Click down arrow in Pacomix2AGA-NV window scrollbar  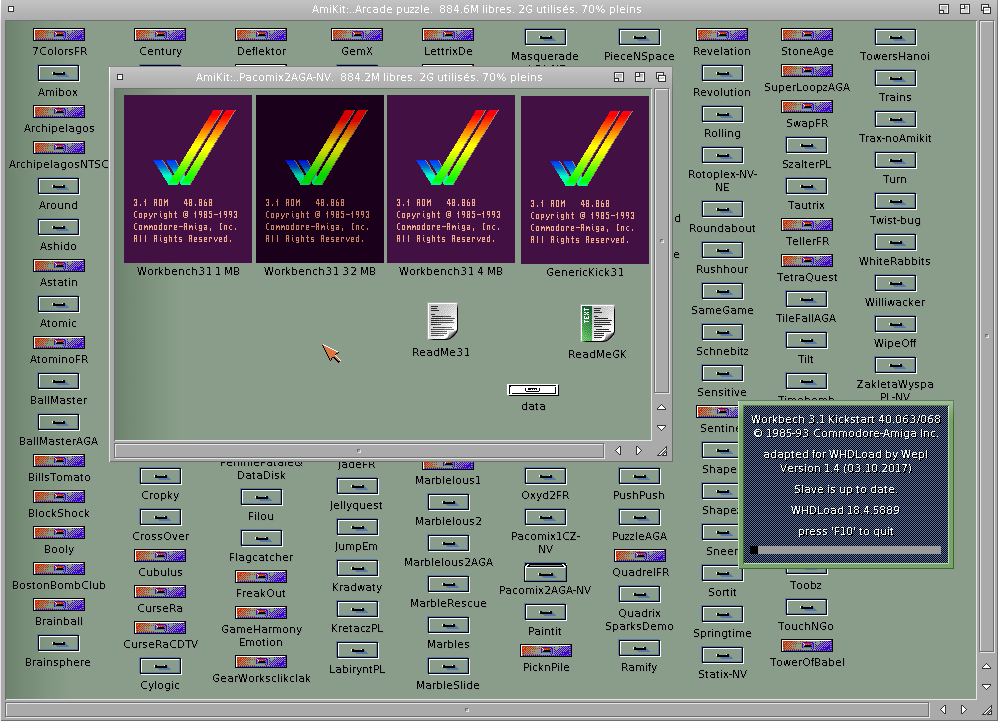point(661,428)
